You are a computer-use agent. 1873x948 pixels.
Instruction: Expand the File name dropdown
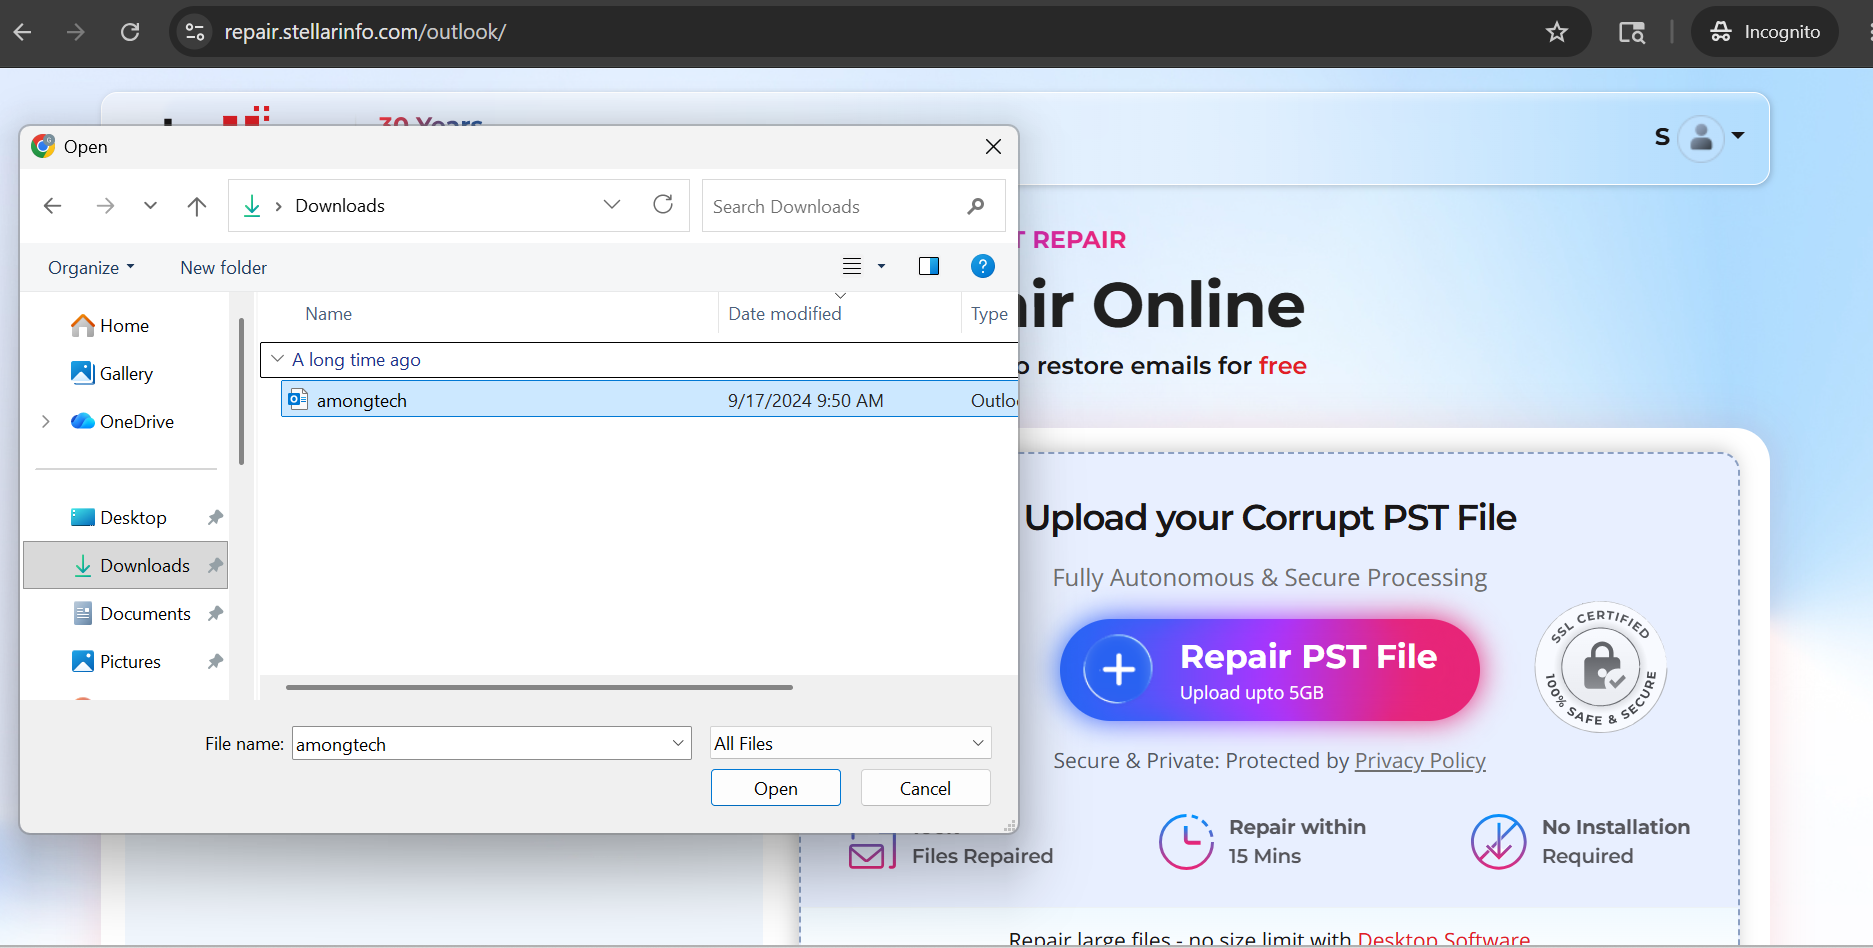point(678,743)
